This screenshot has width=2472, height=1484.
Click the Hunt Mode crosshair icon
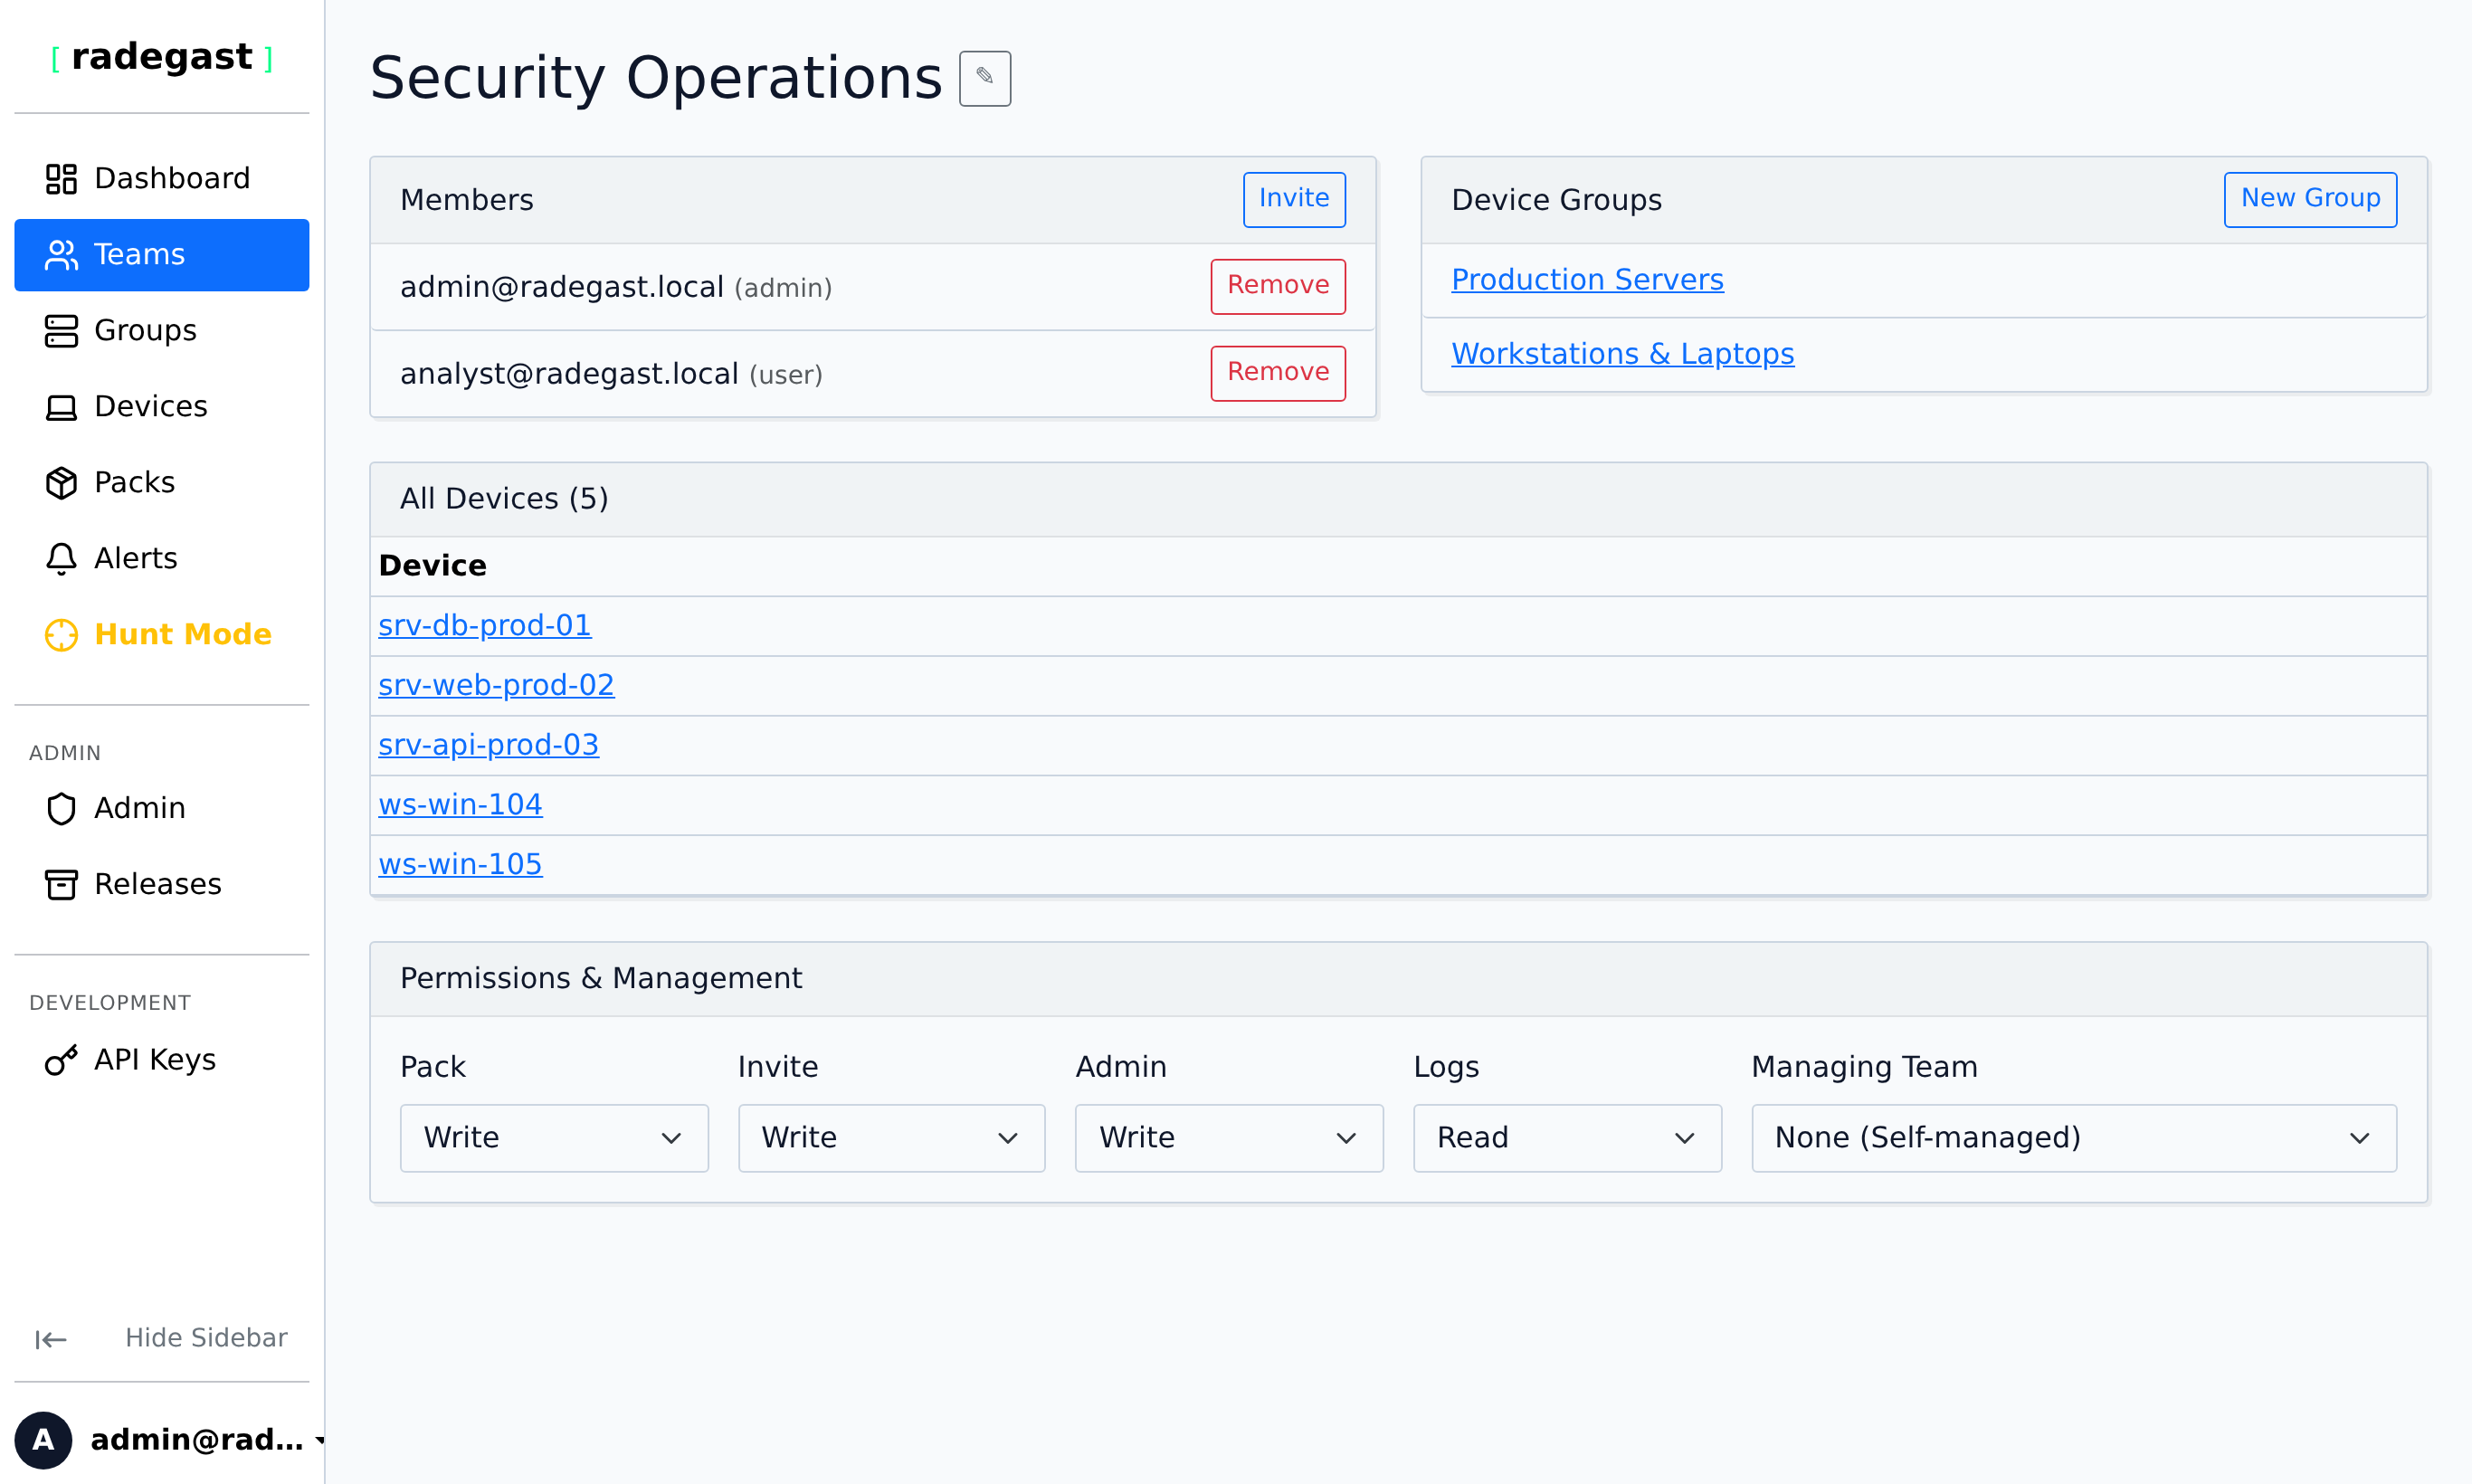61,635
